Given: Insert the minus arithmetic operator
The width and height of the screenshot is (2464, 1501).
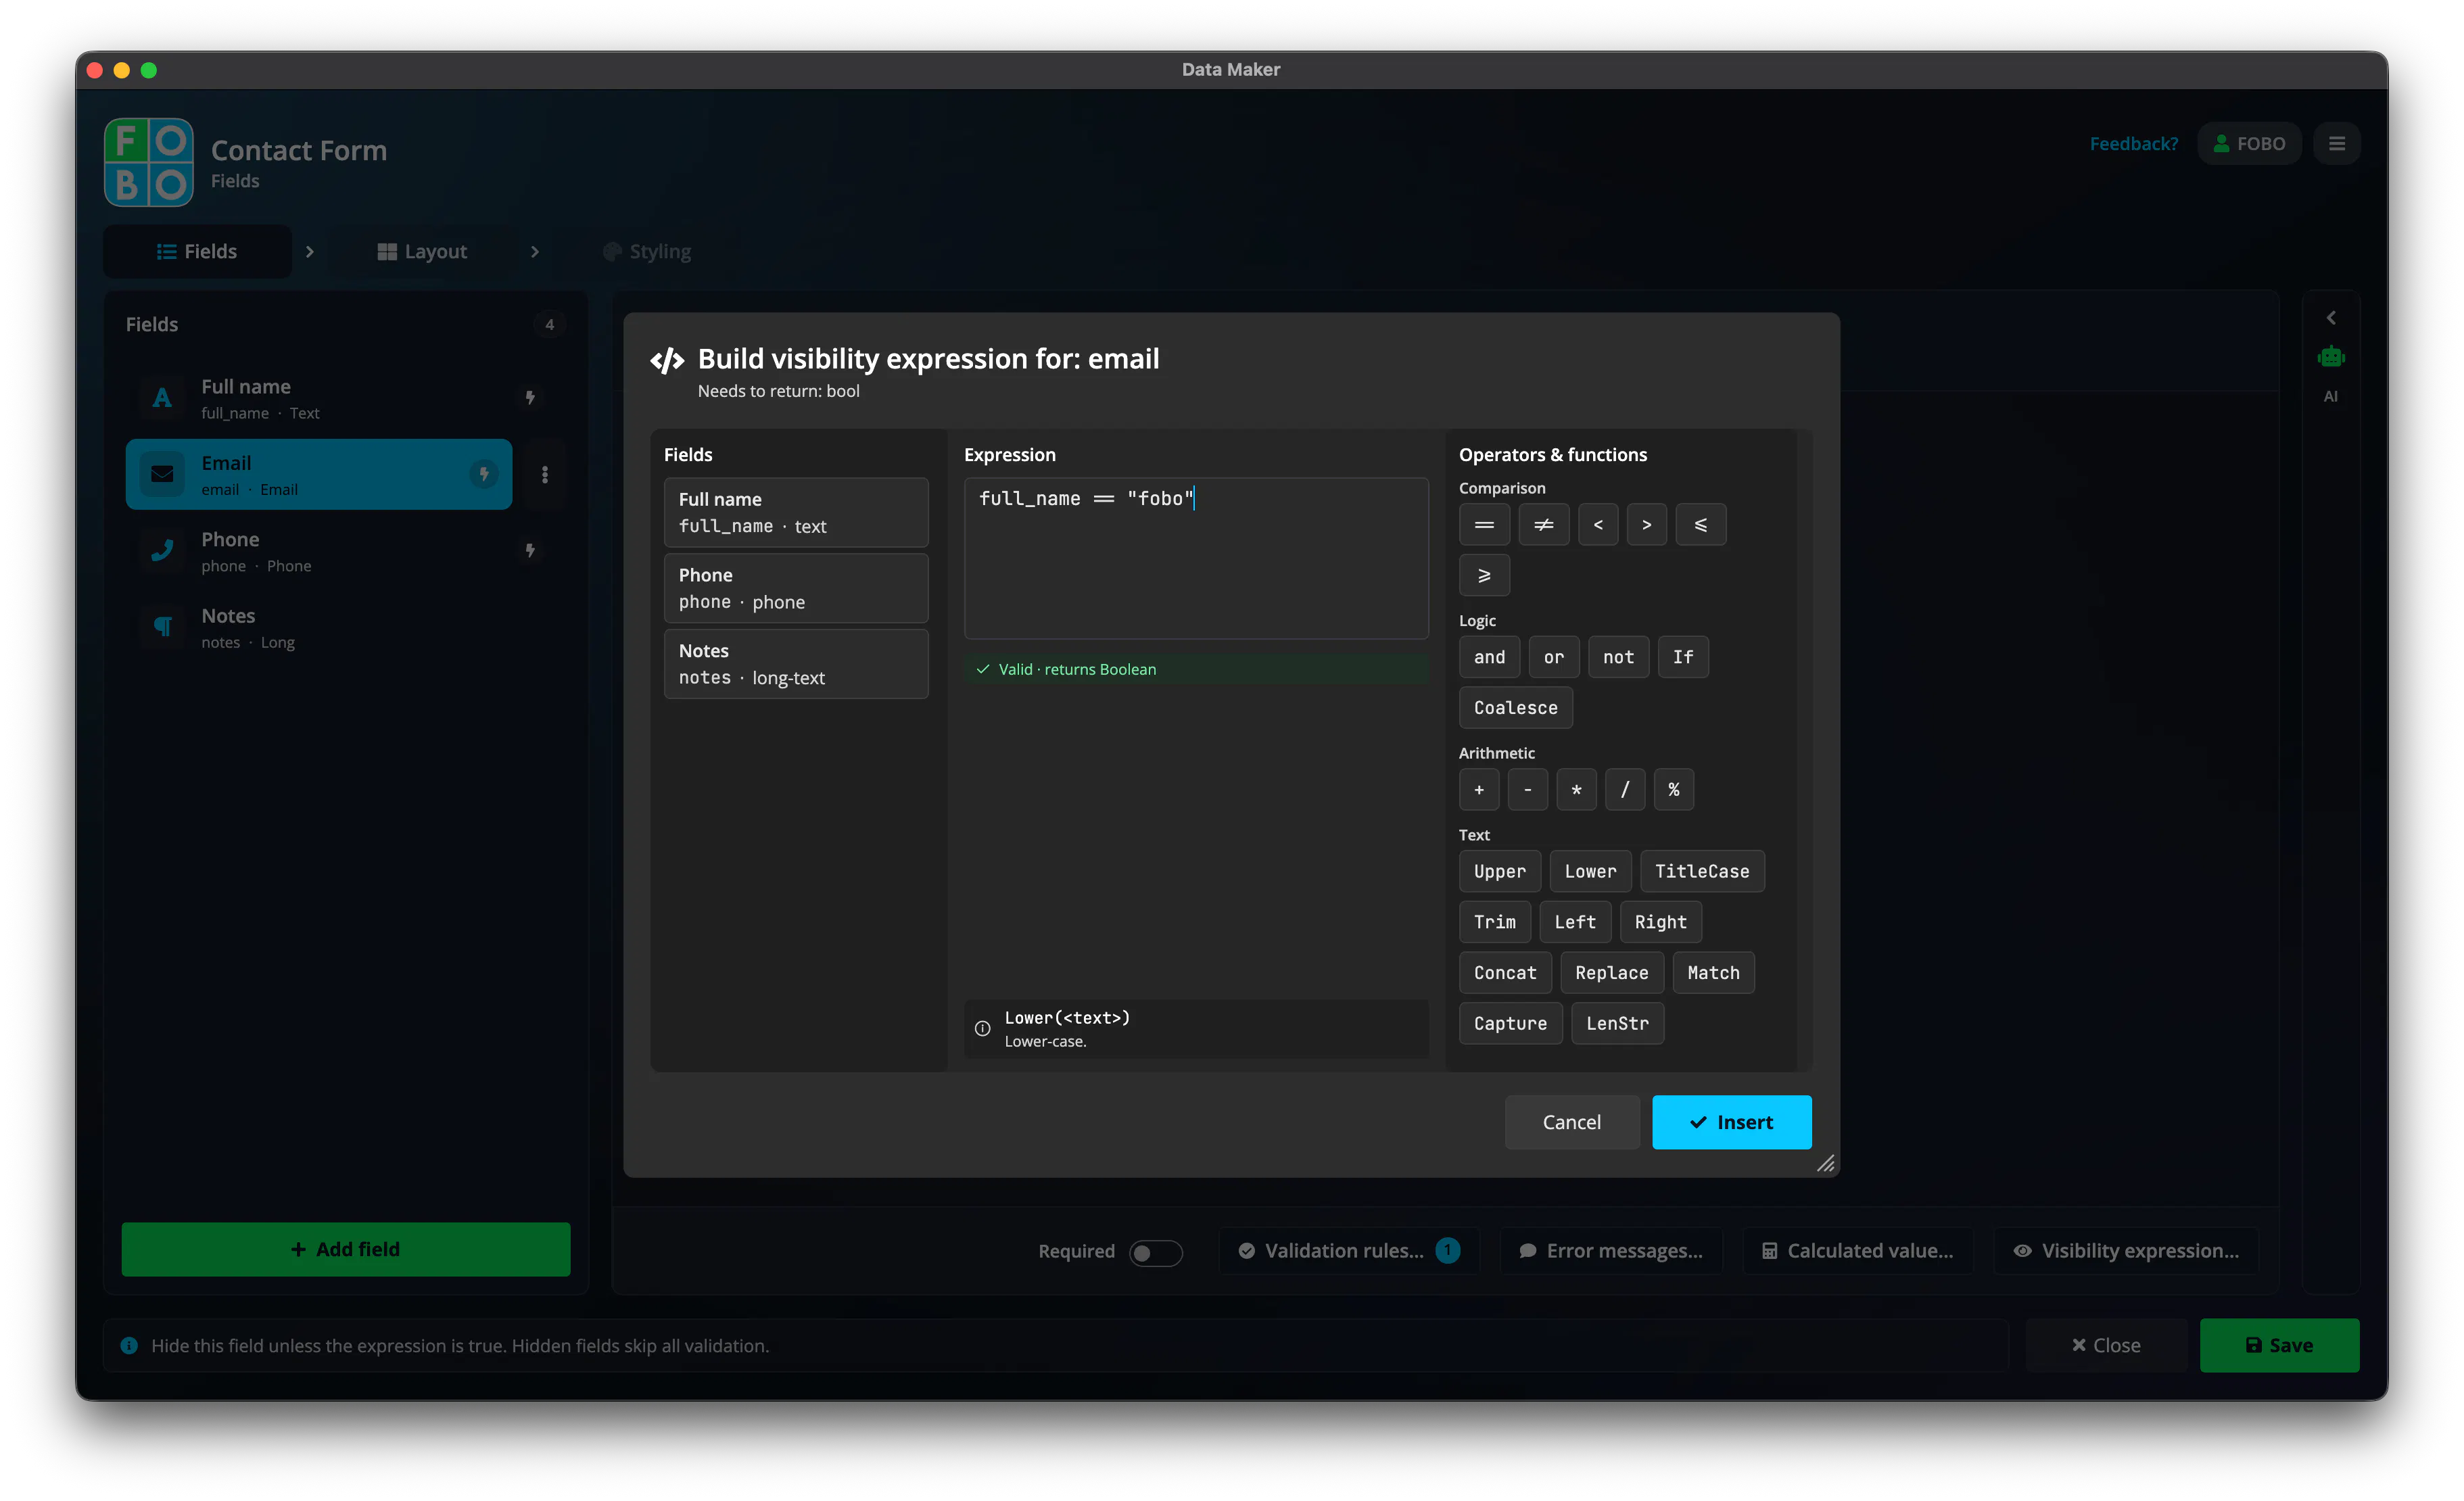Looking at the screenshot, I should [1528, 790].
